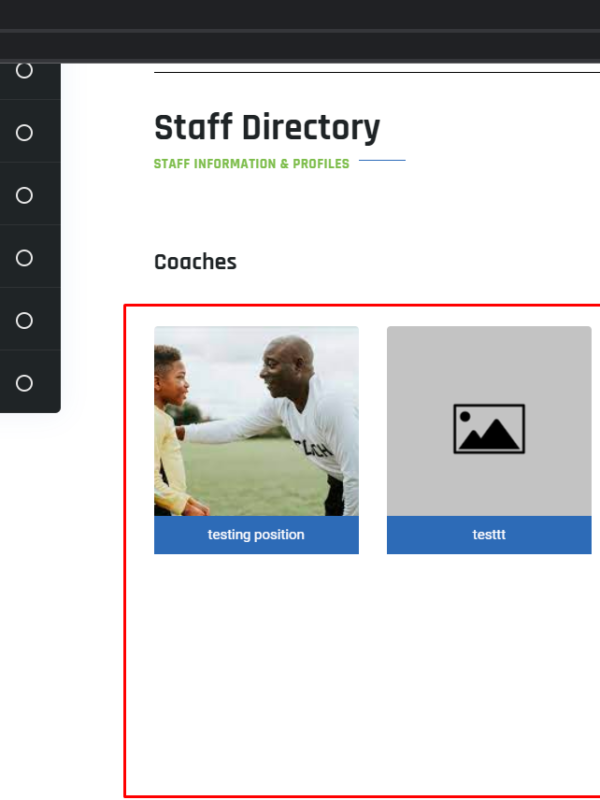The width and height of the screenshot is (600, 800).
Task: Select the 'Staff Directory' heading
Action: coord(267,128)
